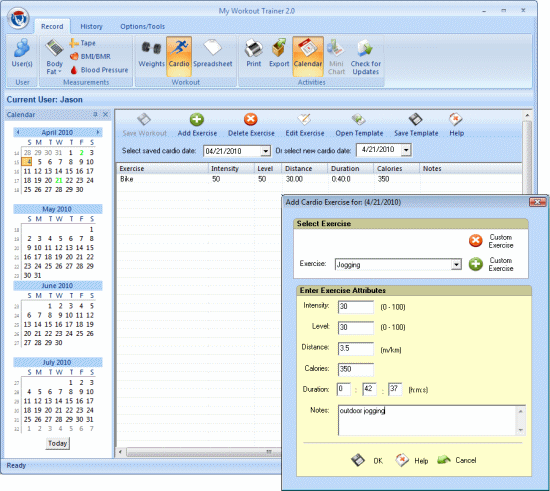Open the Exercise Jogging dropdown
Viewport: 550px width, 491px height.
456,264
